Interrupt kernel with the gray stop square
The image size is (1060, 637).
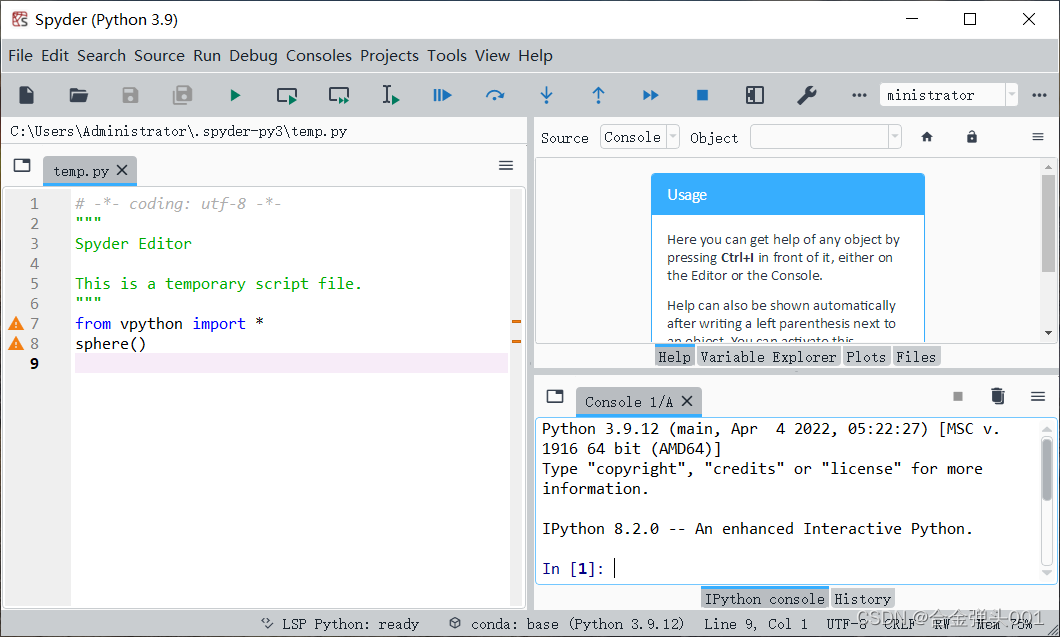pyautogui.click(x=958, y=396)
